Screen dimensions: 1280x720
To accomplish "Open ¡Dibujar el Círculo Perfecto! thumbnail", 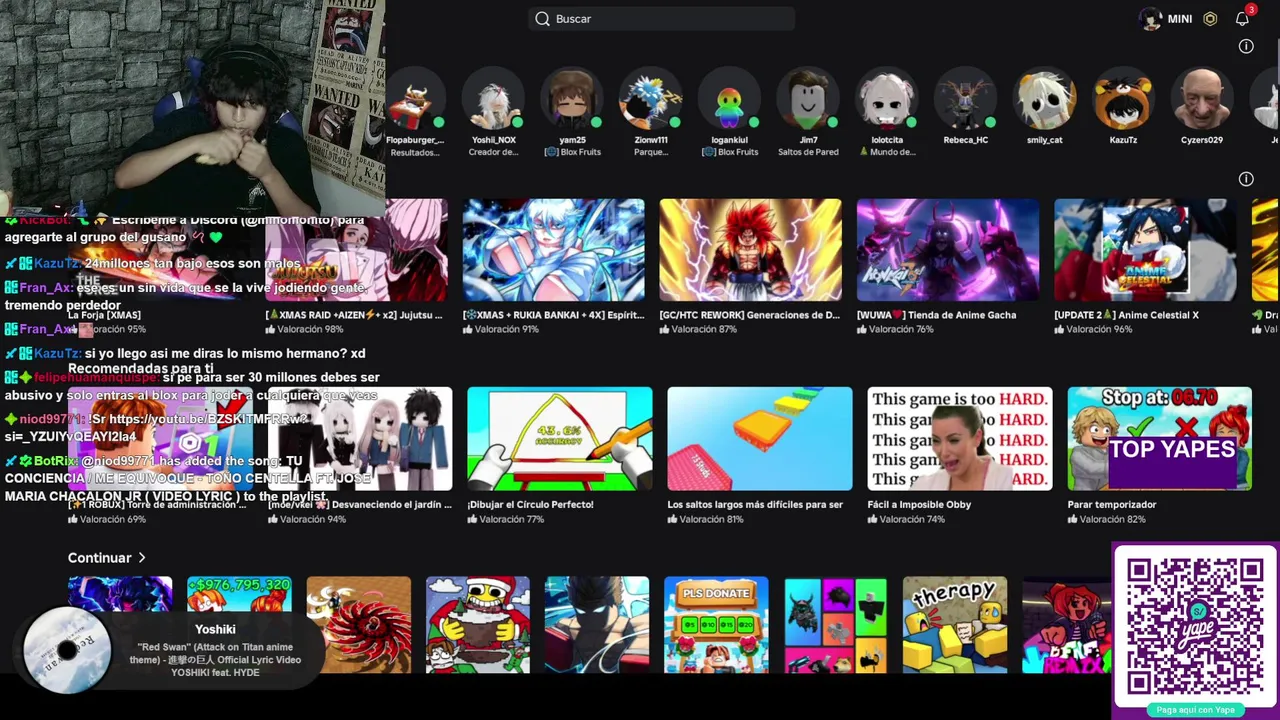I will pyautogui.click(x=560, y=439).
